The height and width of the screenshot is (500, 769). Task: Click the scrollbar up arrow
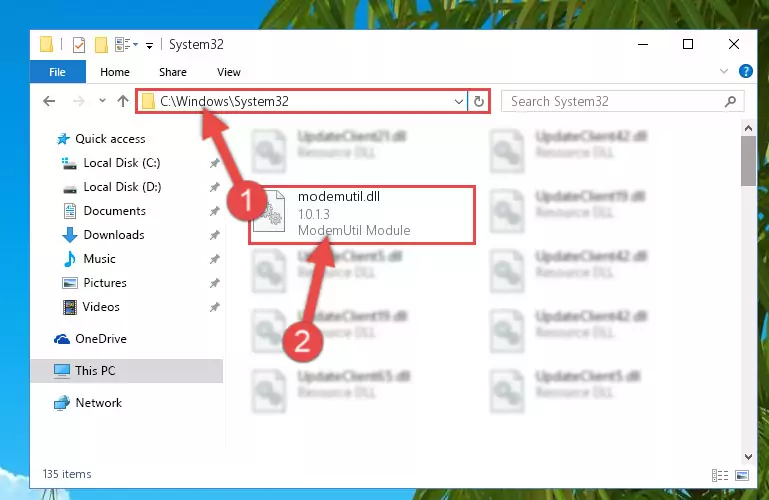(748, 128)
